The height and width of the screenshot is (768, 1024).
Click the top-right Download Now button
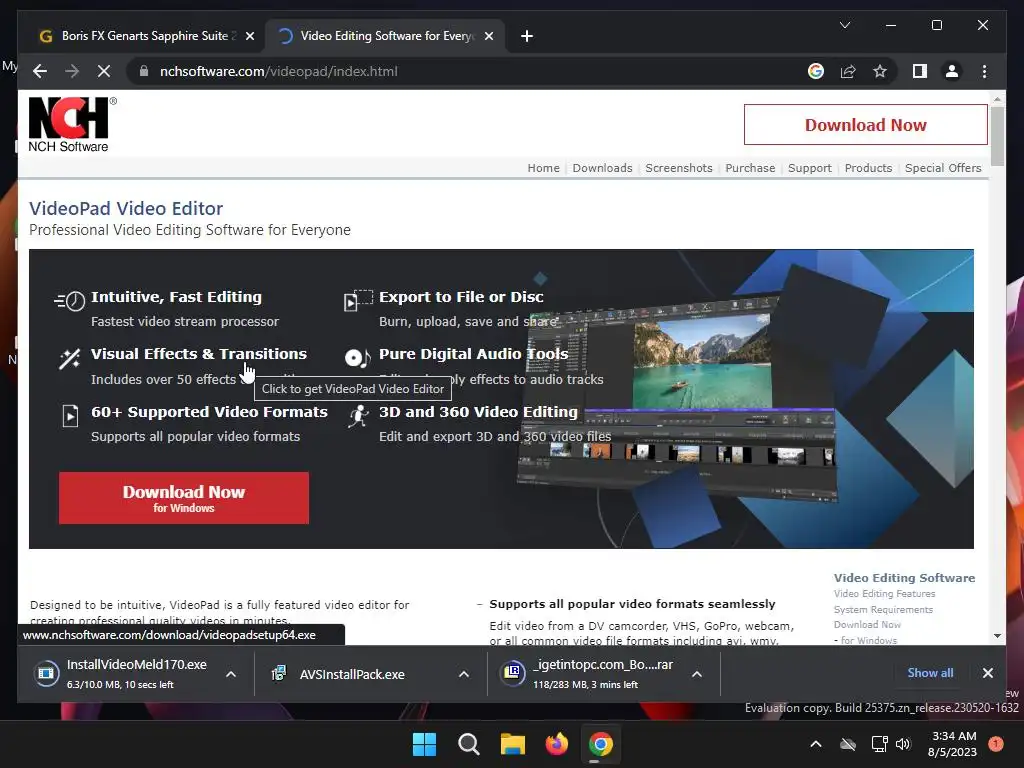[865, 125]
